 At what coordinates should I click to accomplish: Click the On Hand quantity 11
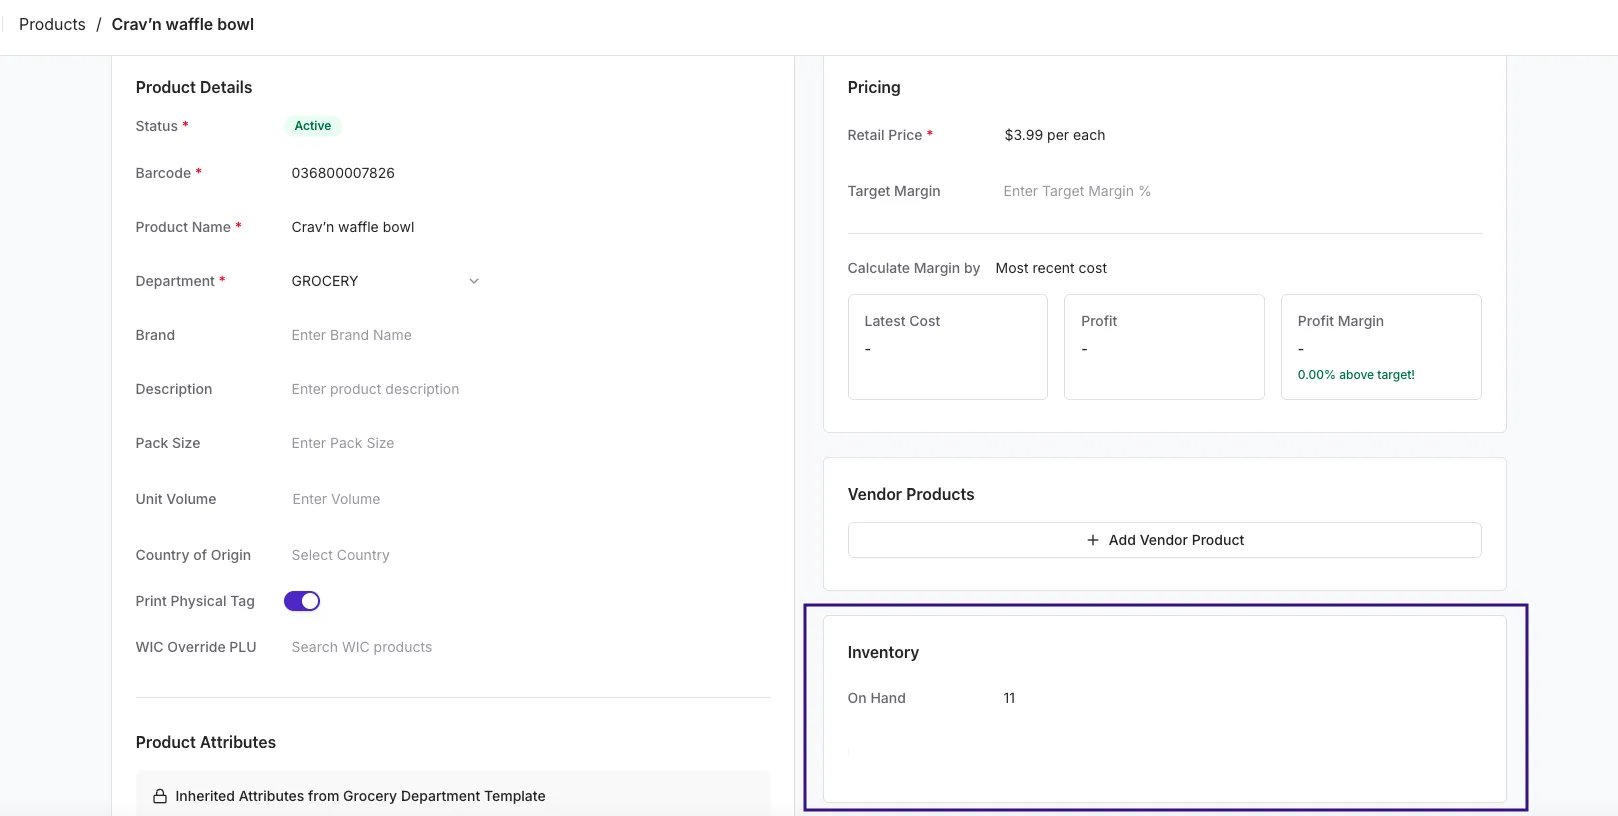[x=1009, y=698]
